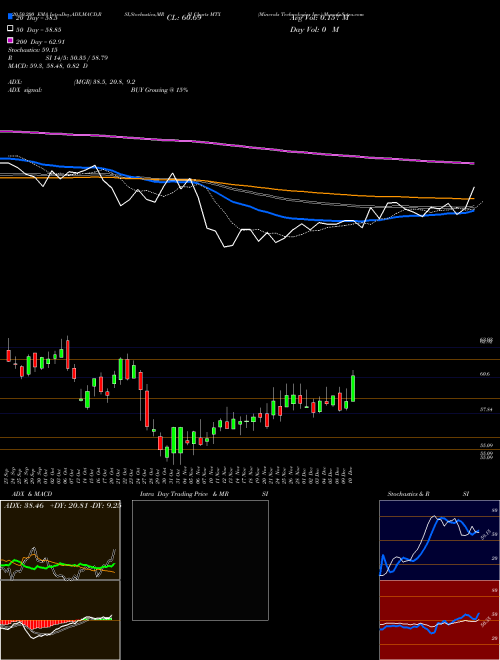The width and height of the screenshot is (500, 660).
Task: Open the MACD histogram chart panel
Action: 60,620
